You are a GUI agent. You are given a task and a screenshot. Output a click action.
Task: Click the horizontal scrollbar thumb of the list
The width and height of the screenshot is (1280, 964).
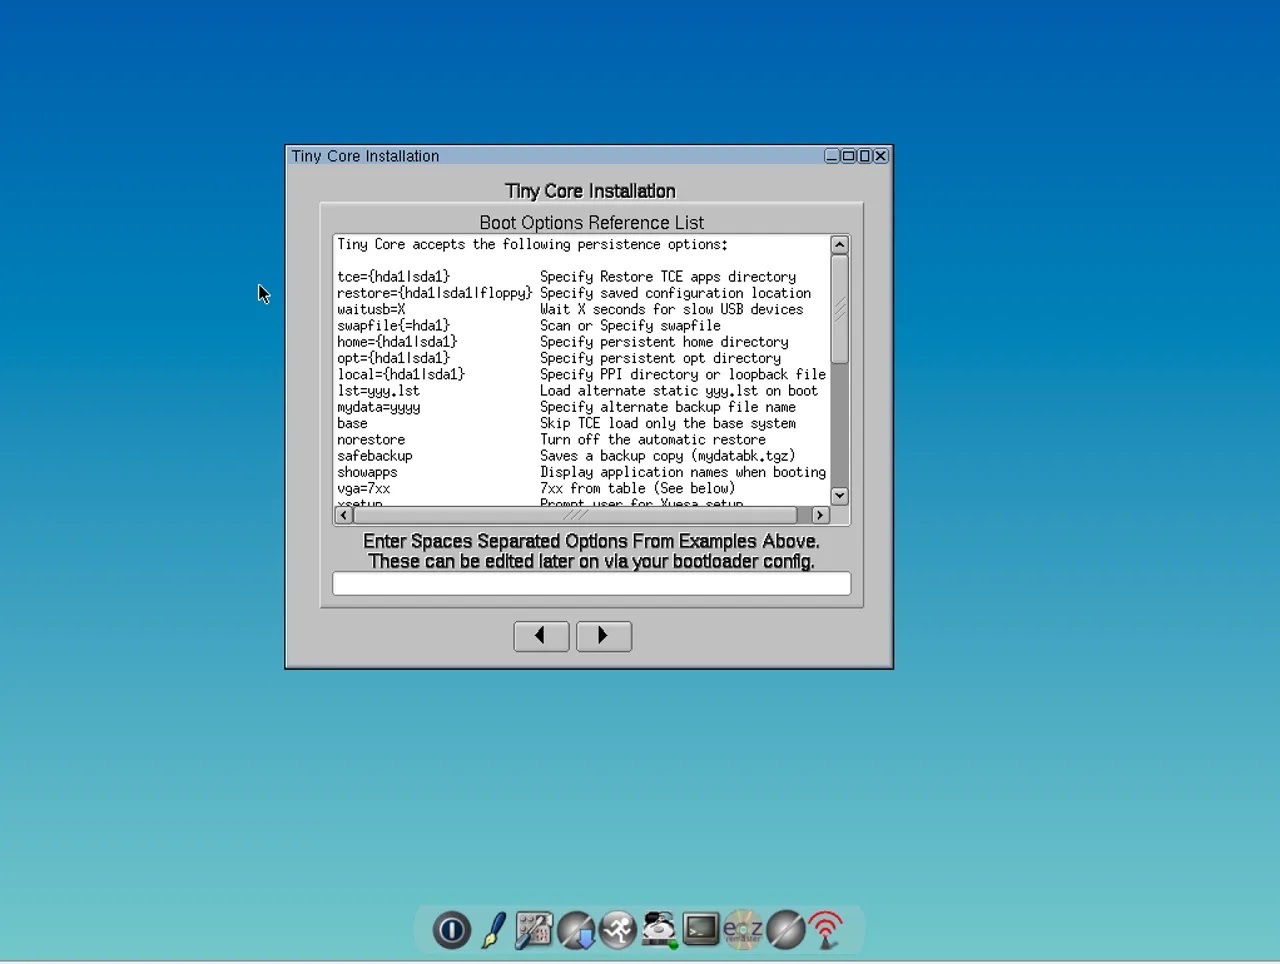coord(575,515)
